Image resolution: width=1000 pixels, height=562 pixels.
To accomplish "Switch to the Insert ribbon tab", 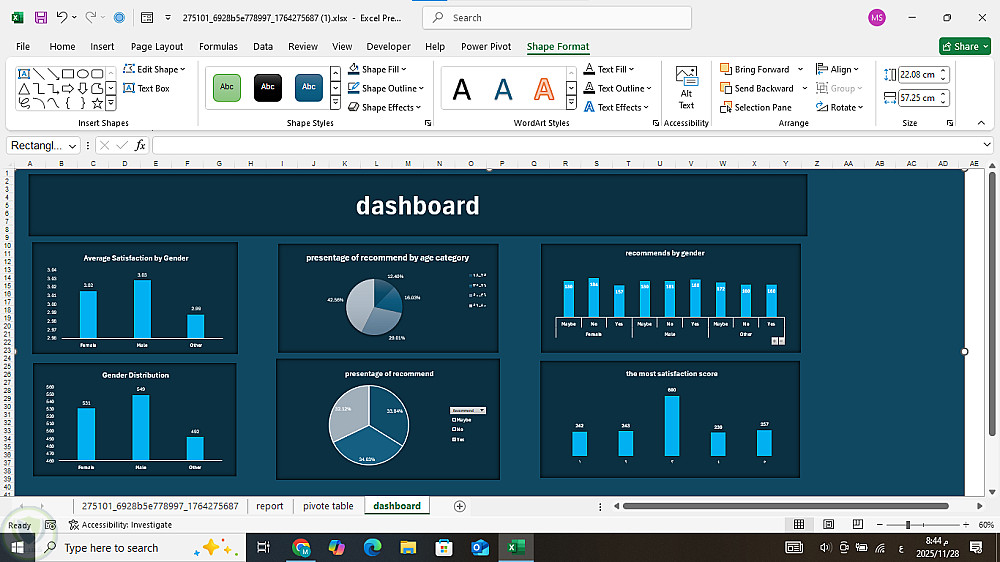I will (x=102, y=47).
